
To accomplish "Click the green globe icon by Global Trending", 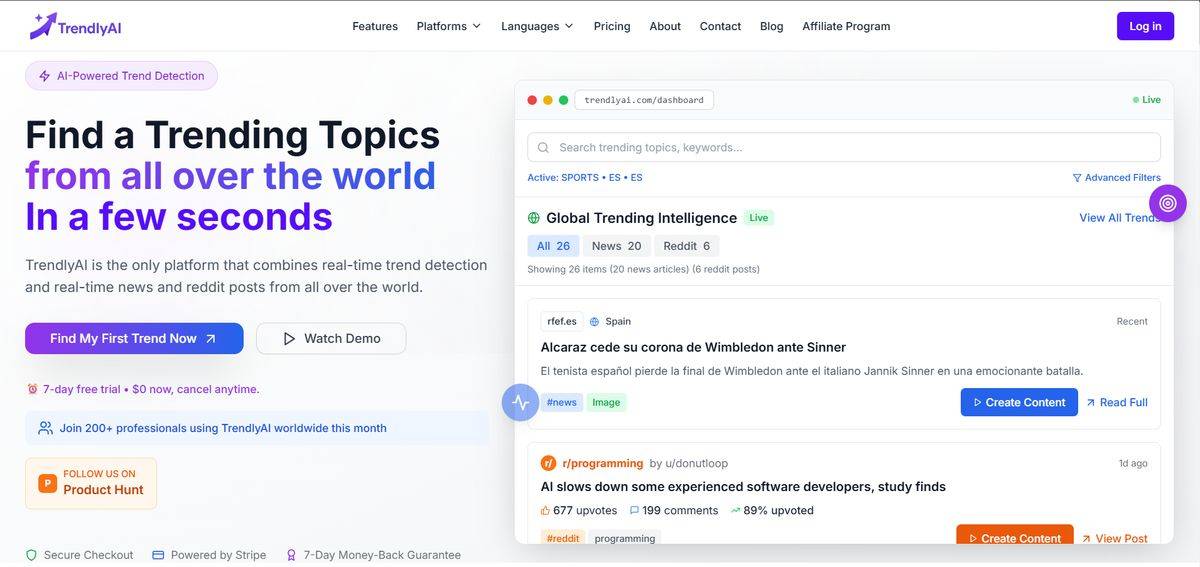I will point(534,218).
